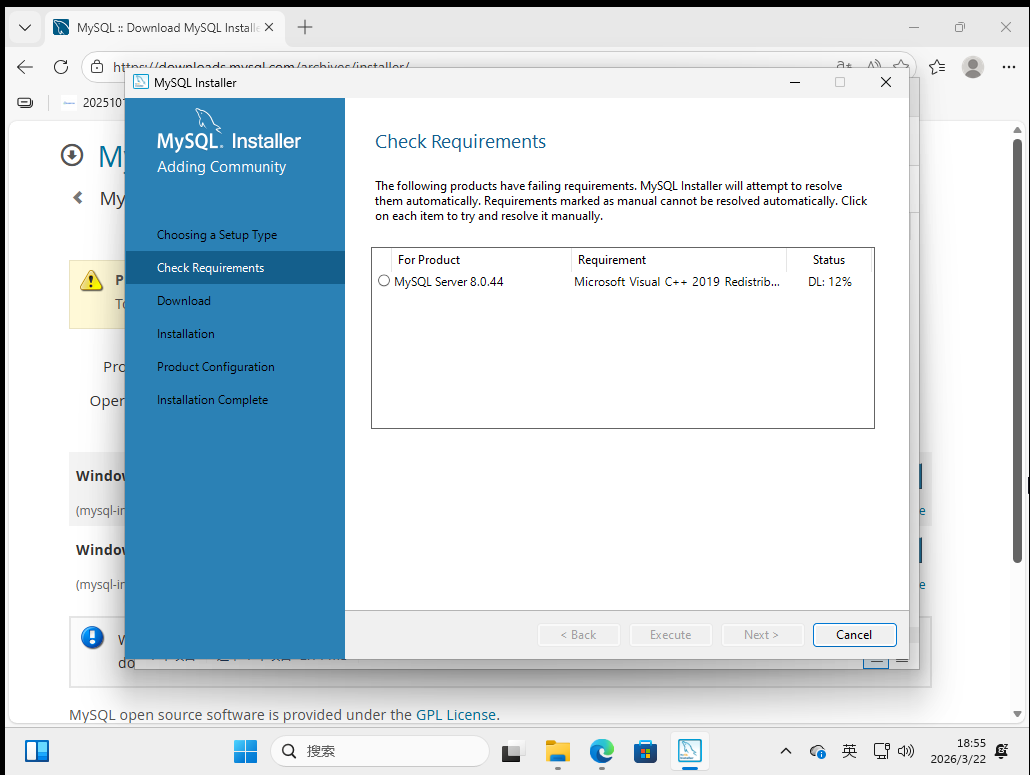Click the blue info icon on the webpage

coord(92,637)
